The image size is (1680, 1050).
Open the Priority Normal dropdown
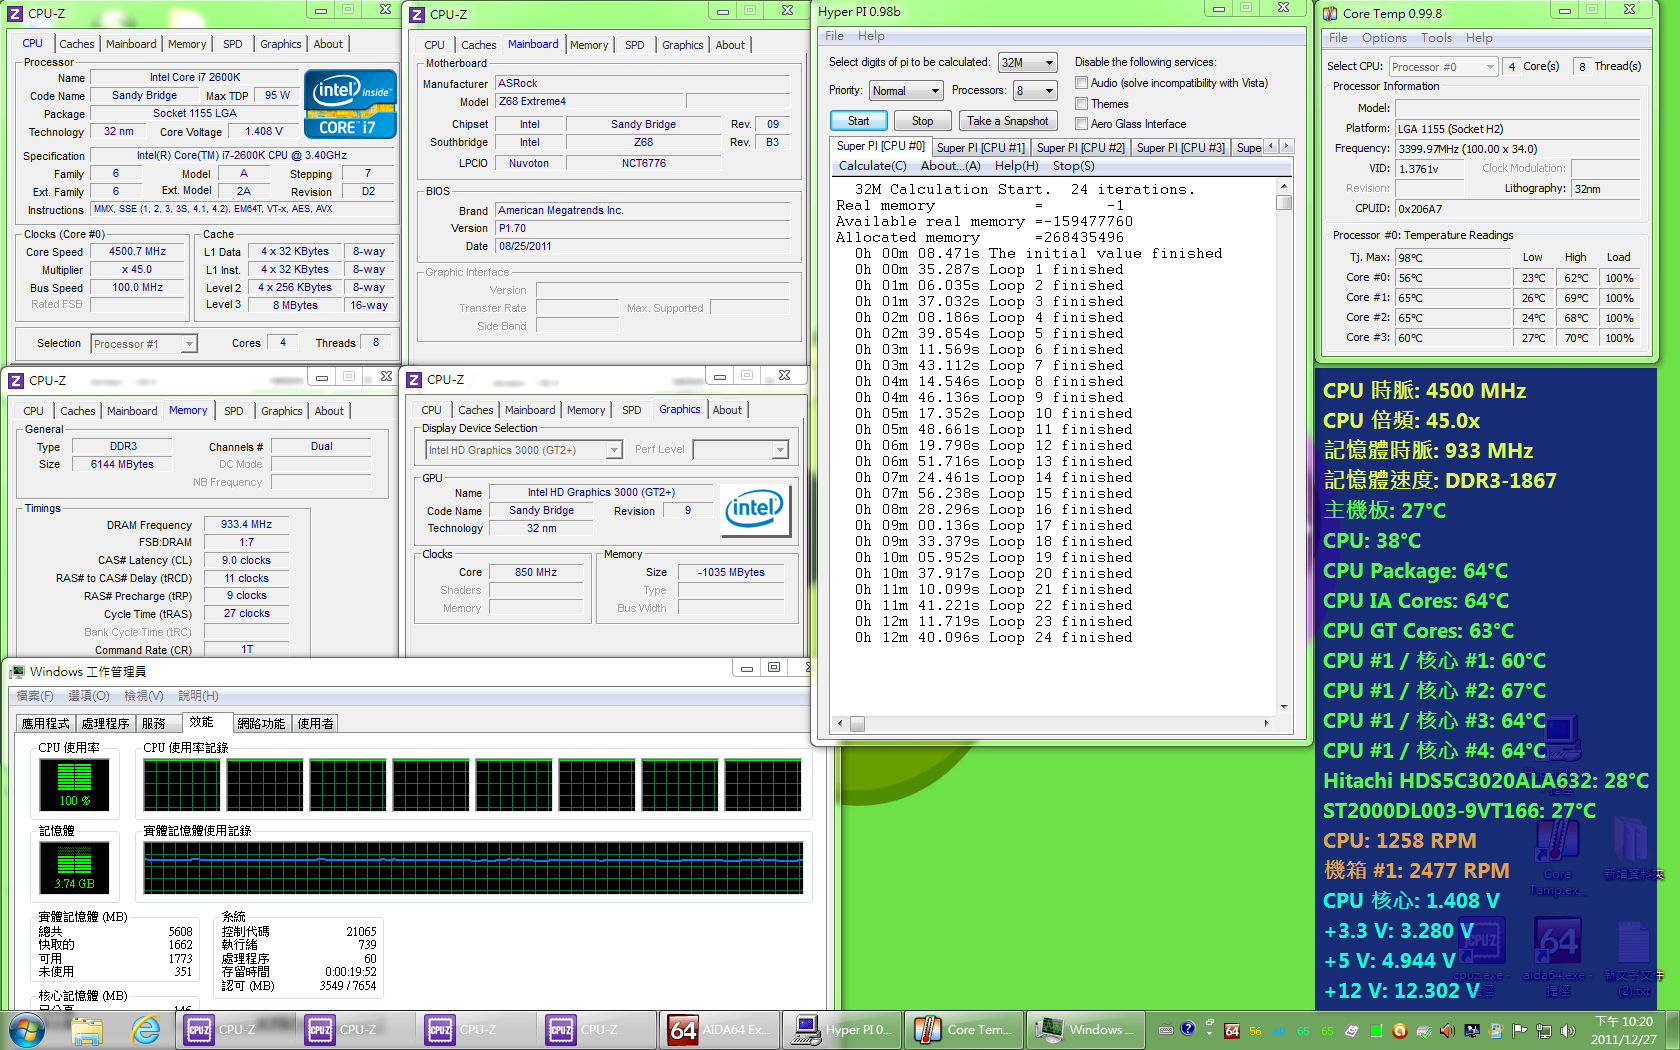pyautogui.click(x=906, y=91)
